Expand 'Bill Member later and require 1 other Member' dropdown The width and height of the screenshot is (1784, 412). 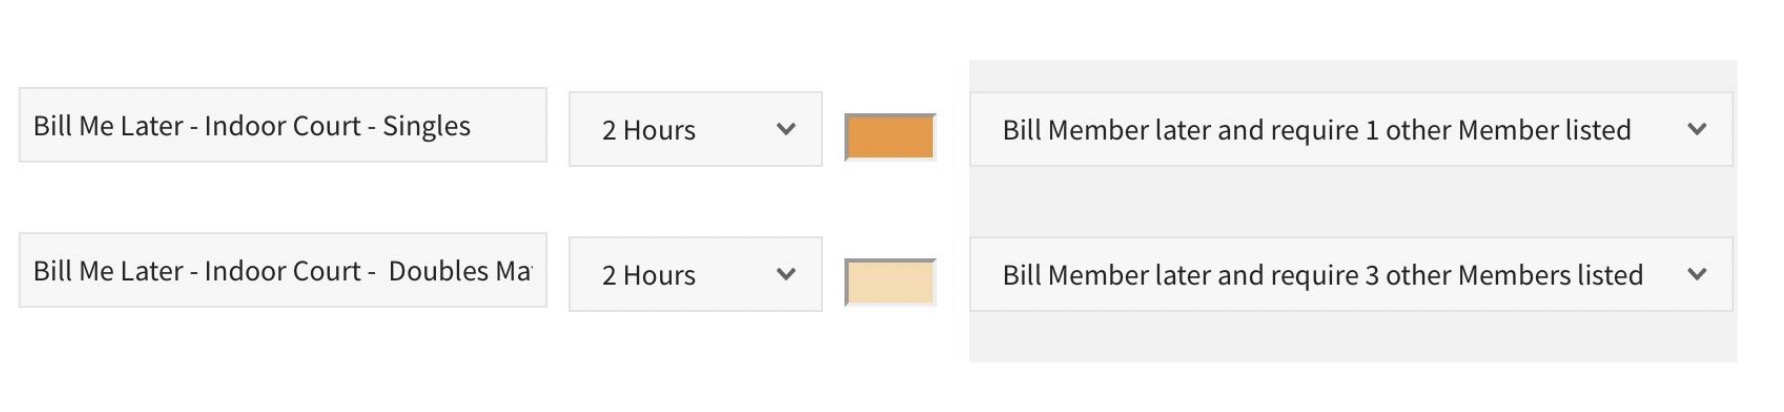[x=1350, y=129]
